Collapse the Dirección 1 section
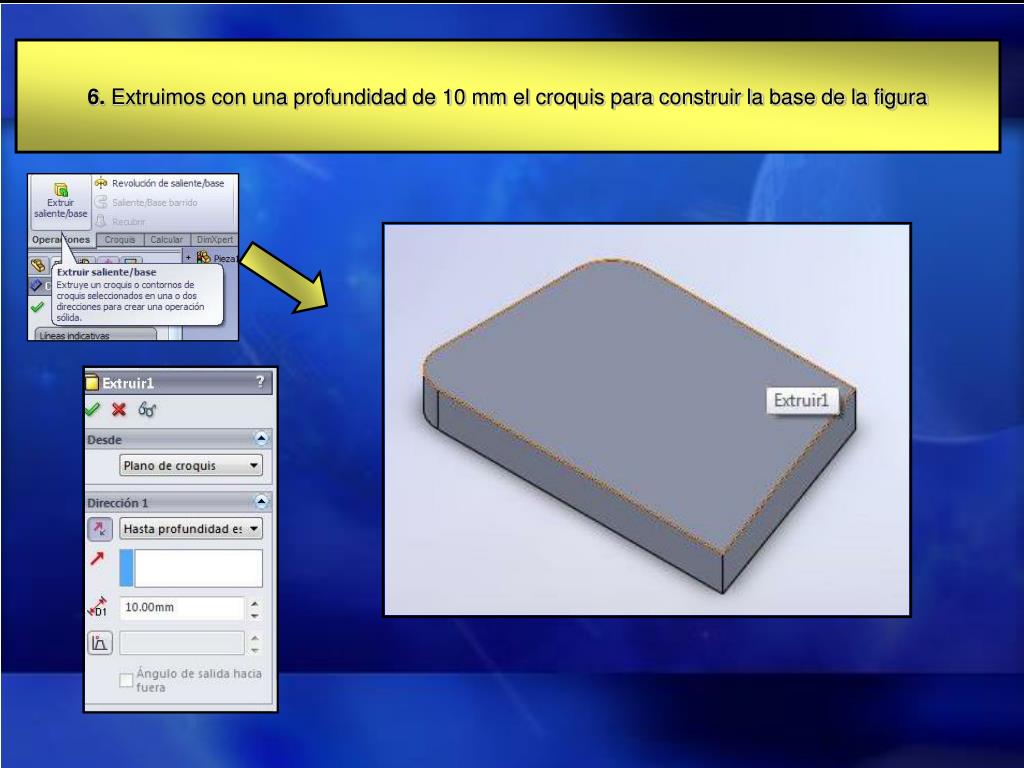This screenshot has height=768, width=1024. (261, 502)
